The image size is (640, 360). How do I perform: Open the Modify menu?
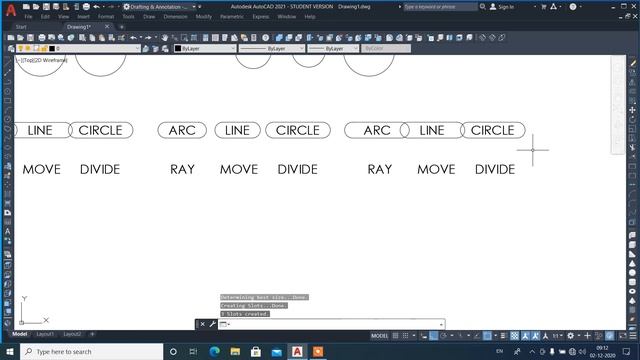(x=203, y=17)
